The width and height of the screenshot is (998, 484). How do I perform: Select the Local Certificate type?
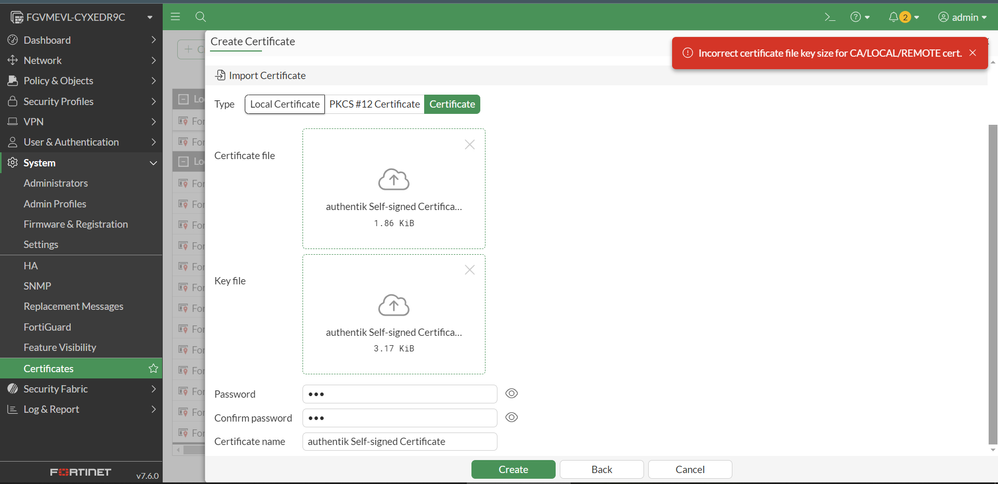tap(285, 104)
